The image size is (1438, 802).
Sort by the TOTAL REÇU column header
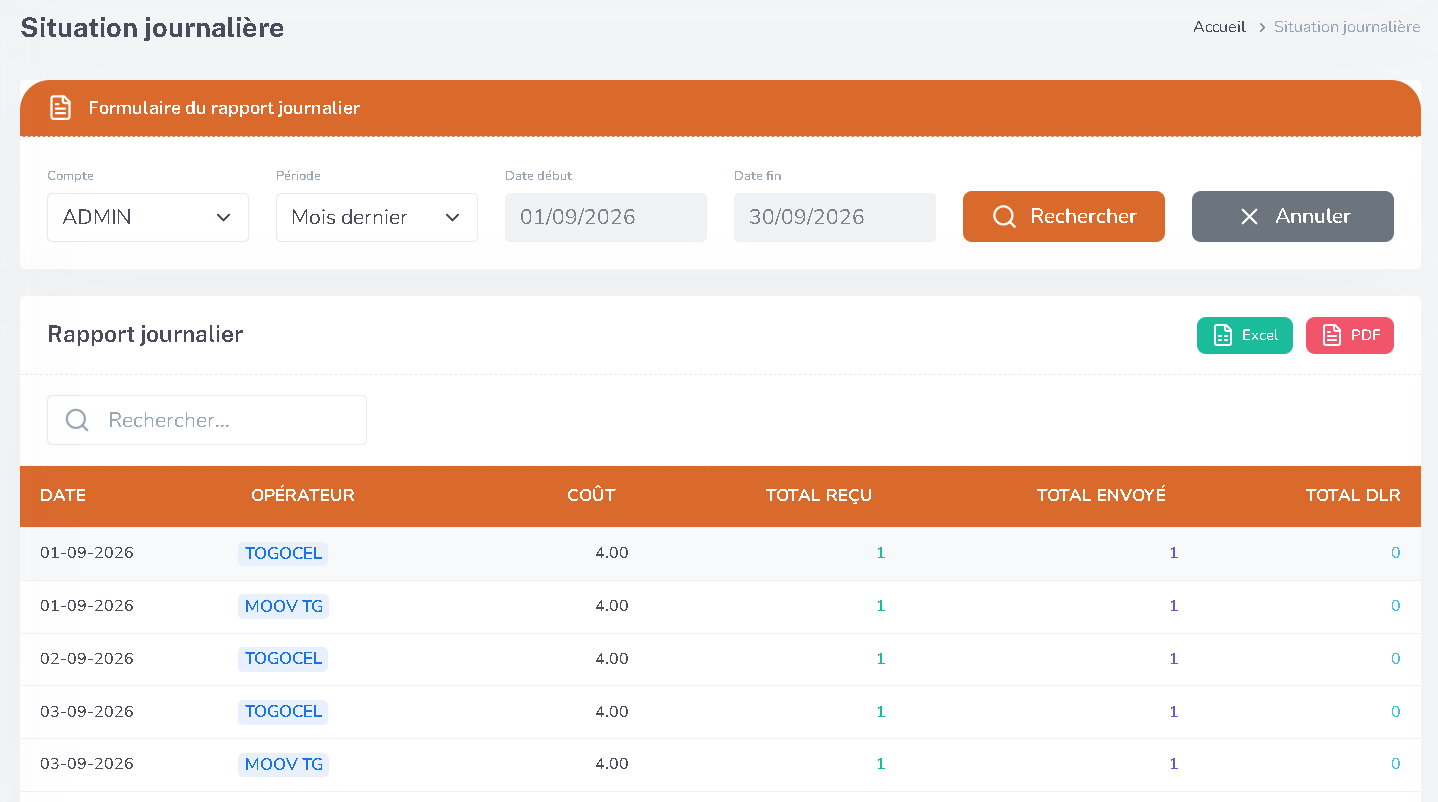coord(819,495)
